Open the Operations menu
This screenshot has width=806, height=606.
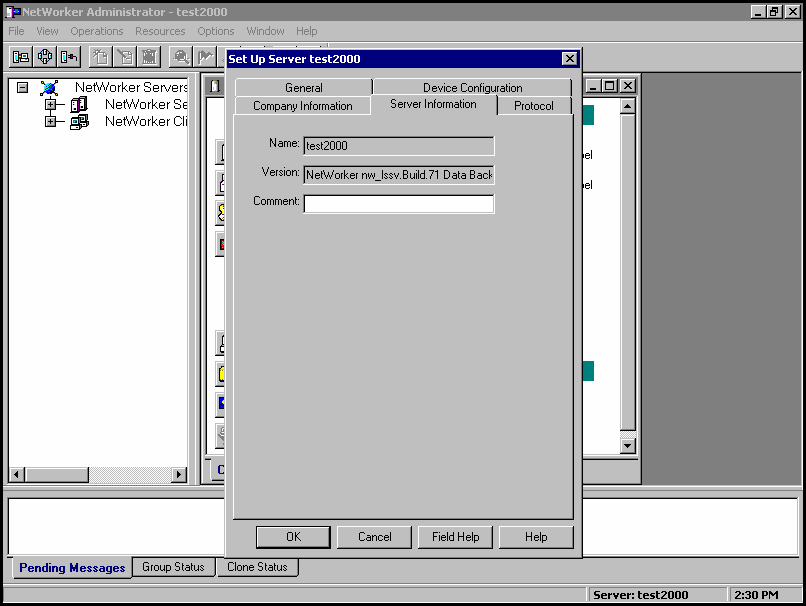(97, 31)
